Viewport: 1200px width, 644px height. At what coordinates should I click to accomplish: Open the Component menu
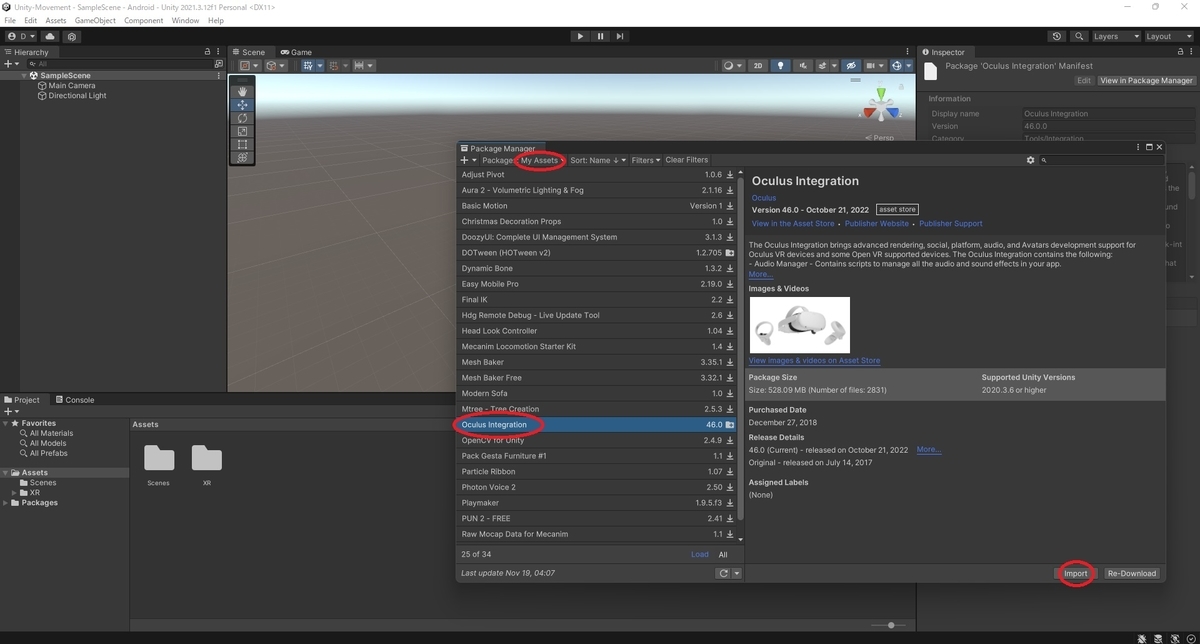click(144, 20)
